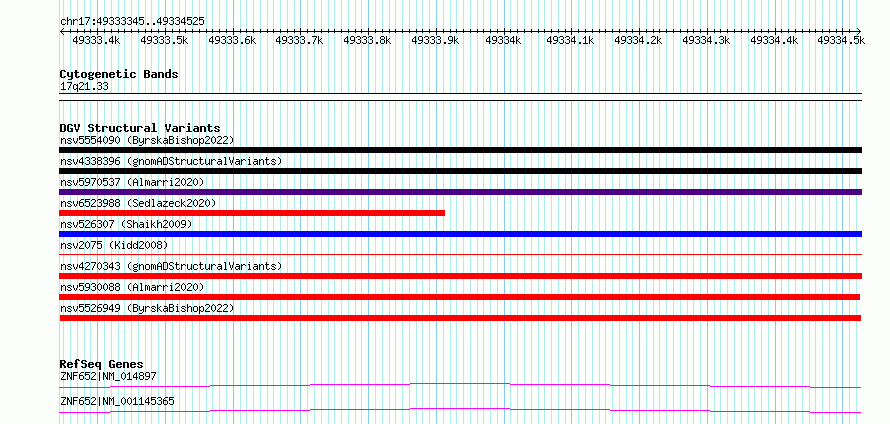
Task: Click the nsv5554090 (ByrskaBishop2022) variant label
Action: (147, 140)
